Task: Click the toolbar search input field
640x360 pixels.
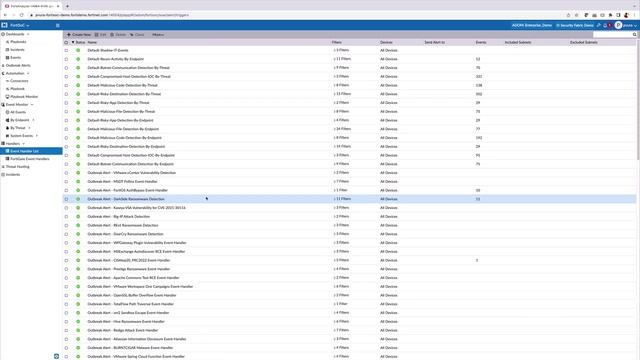Action: (612, 35)
